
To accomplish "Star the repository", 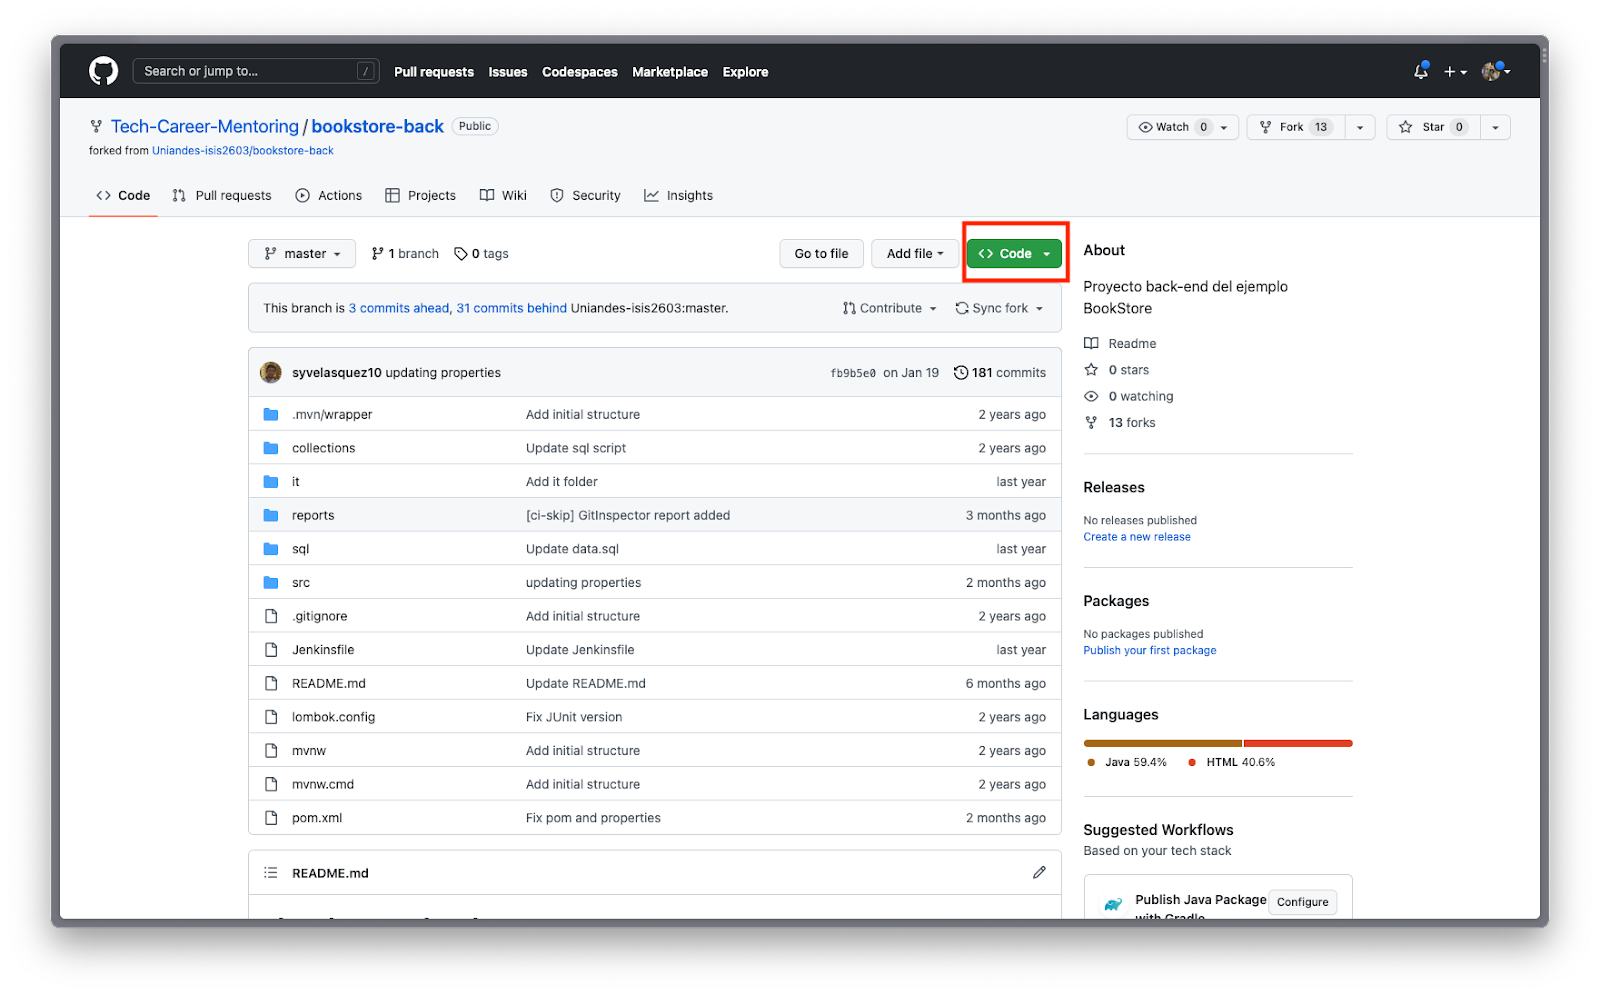I will tap(1433, 127).
